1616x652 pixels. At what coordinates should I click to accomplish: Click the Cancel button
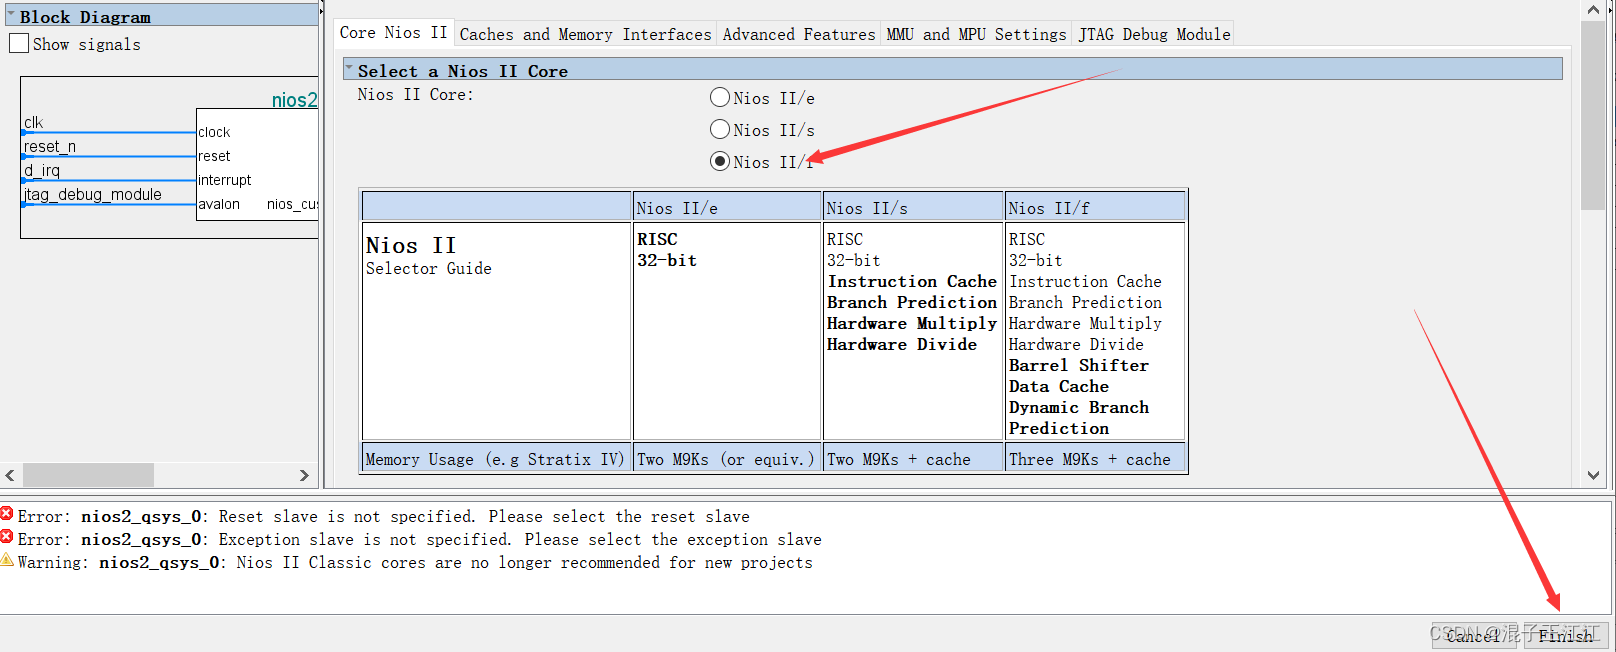(x=1472, y=636)
